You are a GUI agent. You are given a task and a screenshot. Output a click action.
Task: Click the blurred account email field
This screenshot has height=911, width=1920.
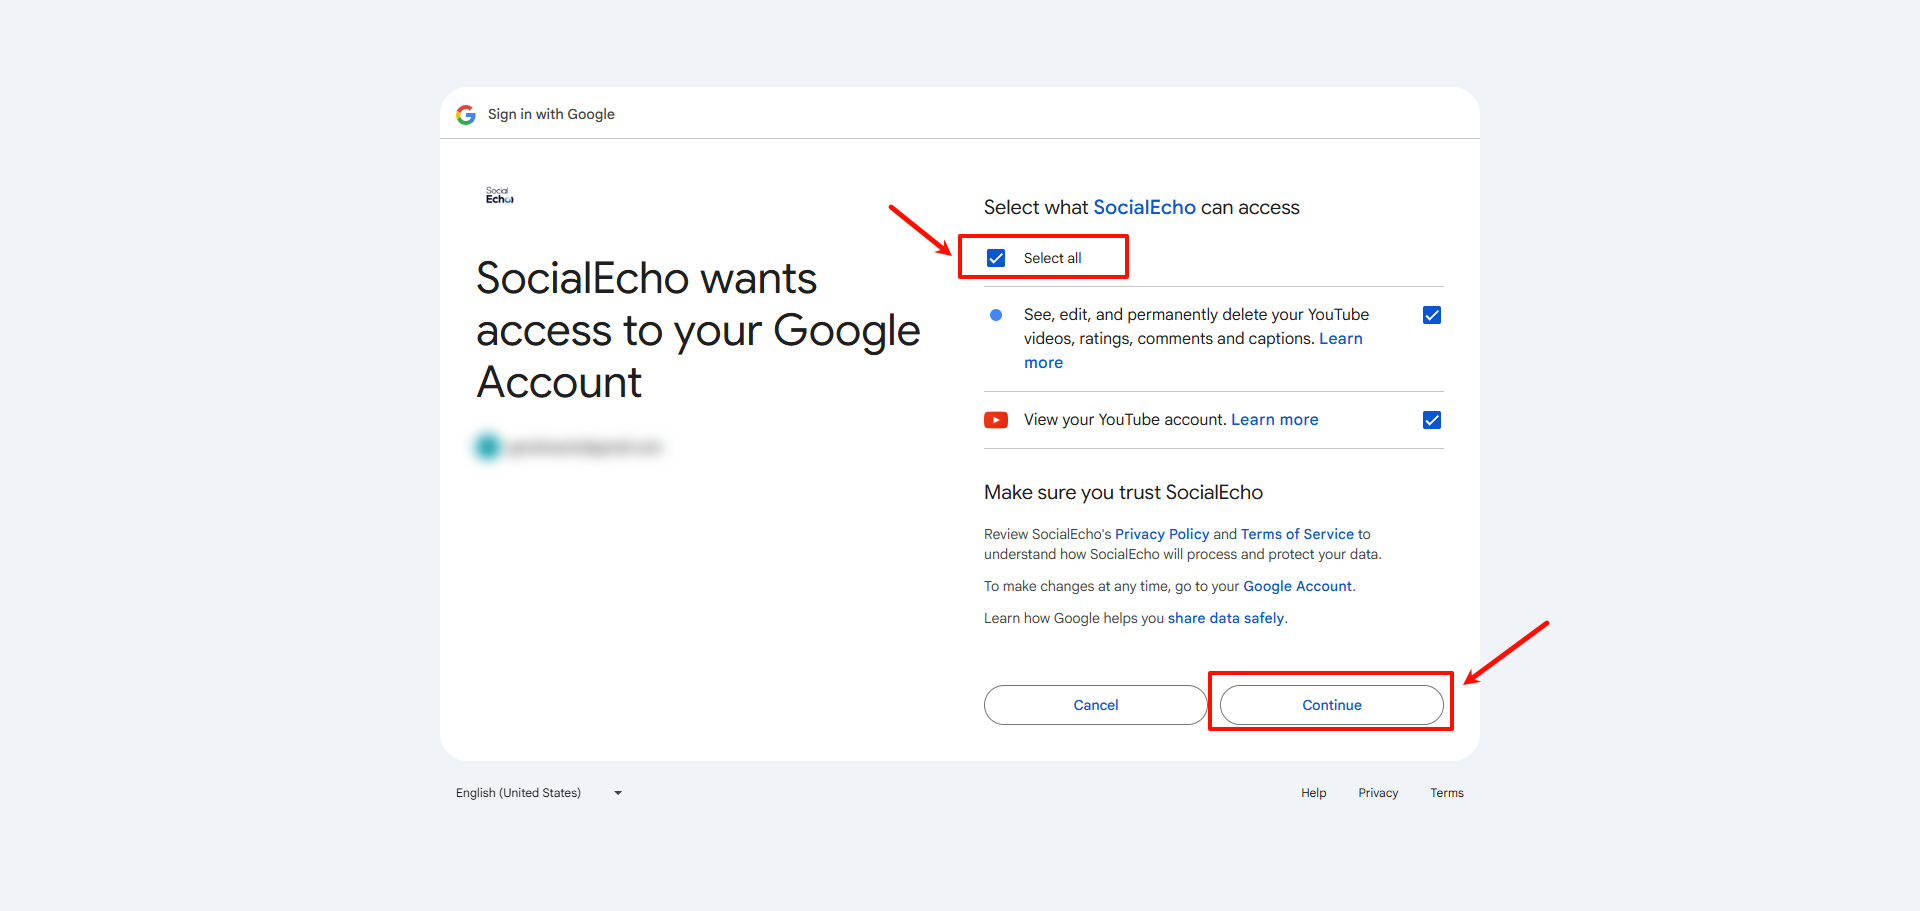(578, 447)
